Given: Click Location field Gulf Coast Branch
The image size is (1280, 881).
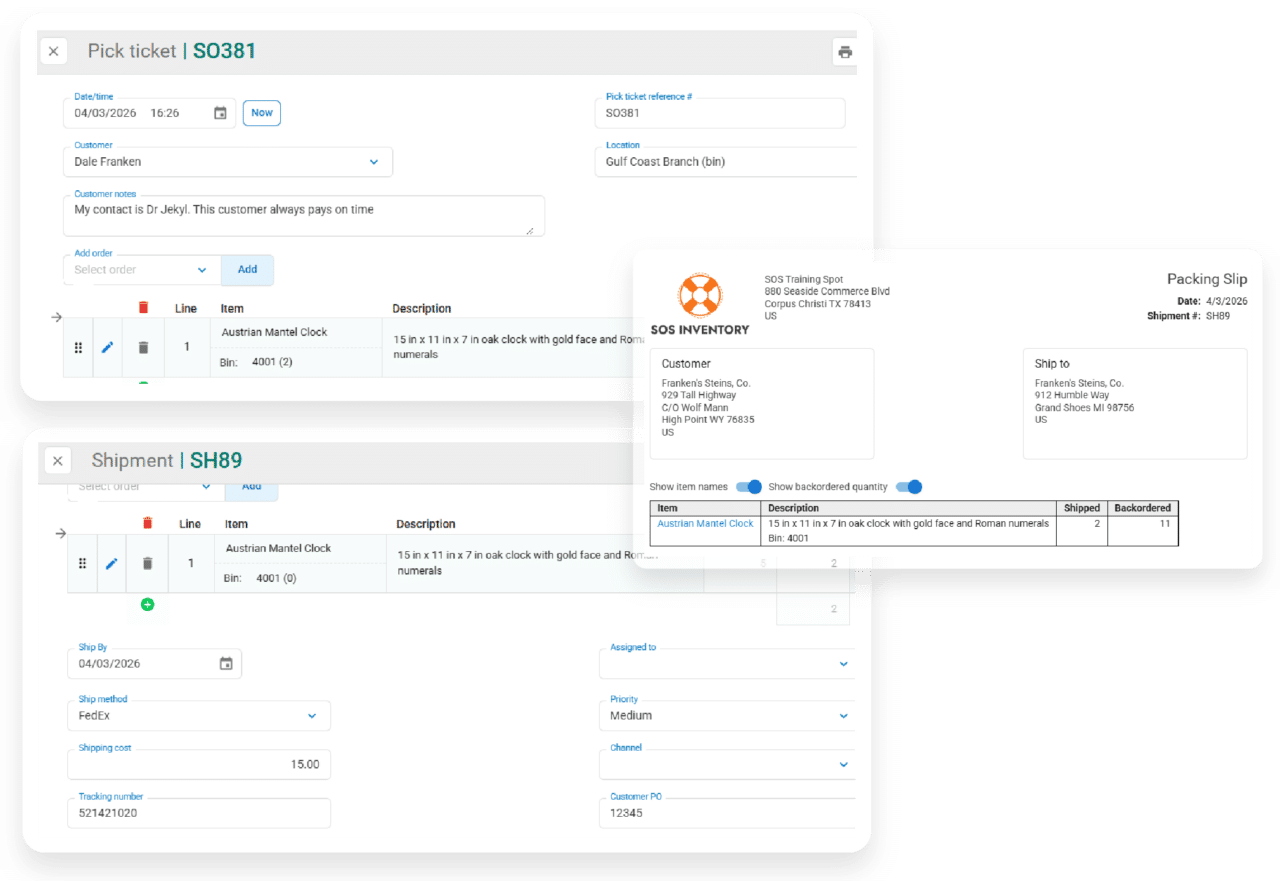Looking at the screenshot, I should coord(726,162).
